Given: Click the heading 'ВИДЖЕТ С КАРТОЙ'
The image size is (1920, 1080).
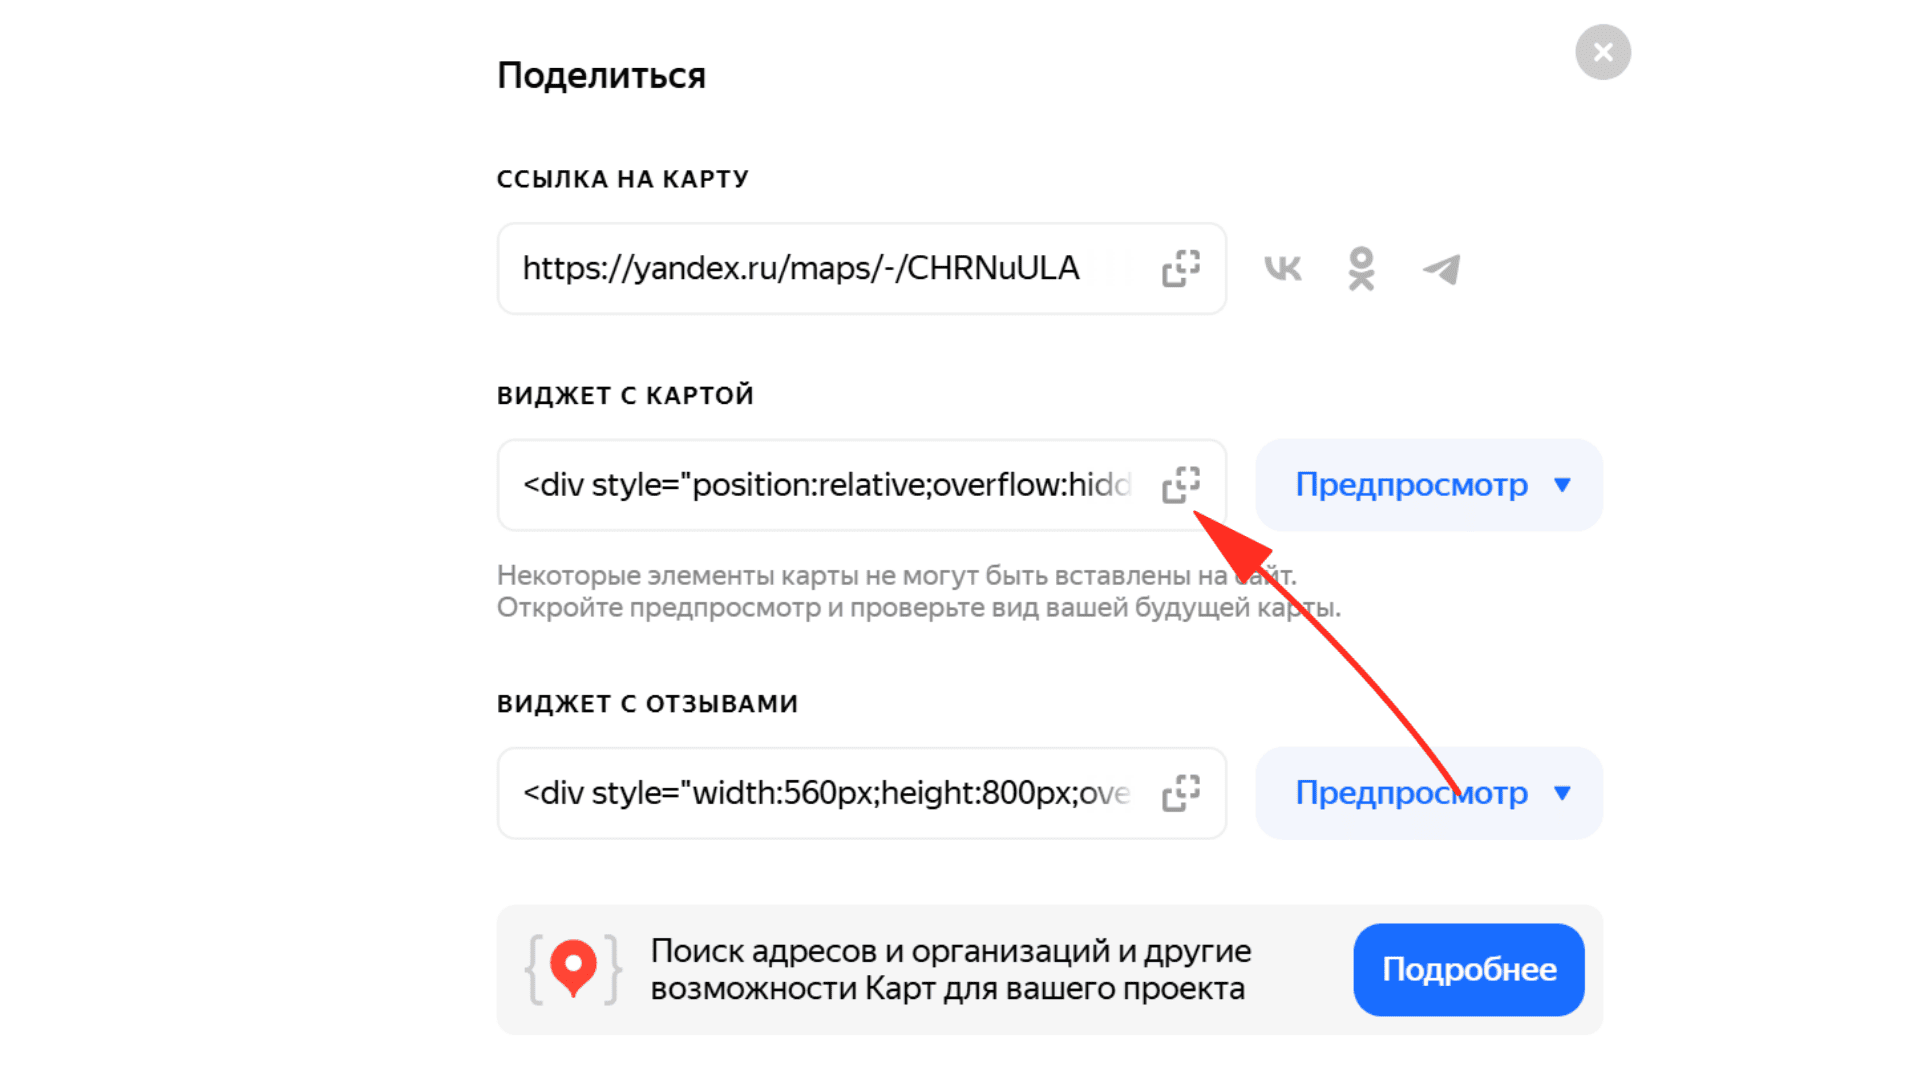Looking at the screenshot, I should pos(625,396).
